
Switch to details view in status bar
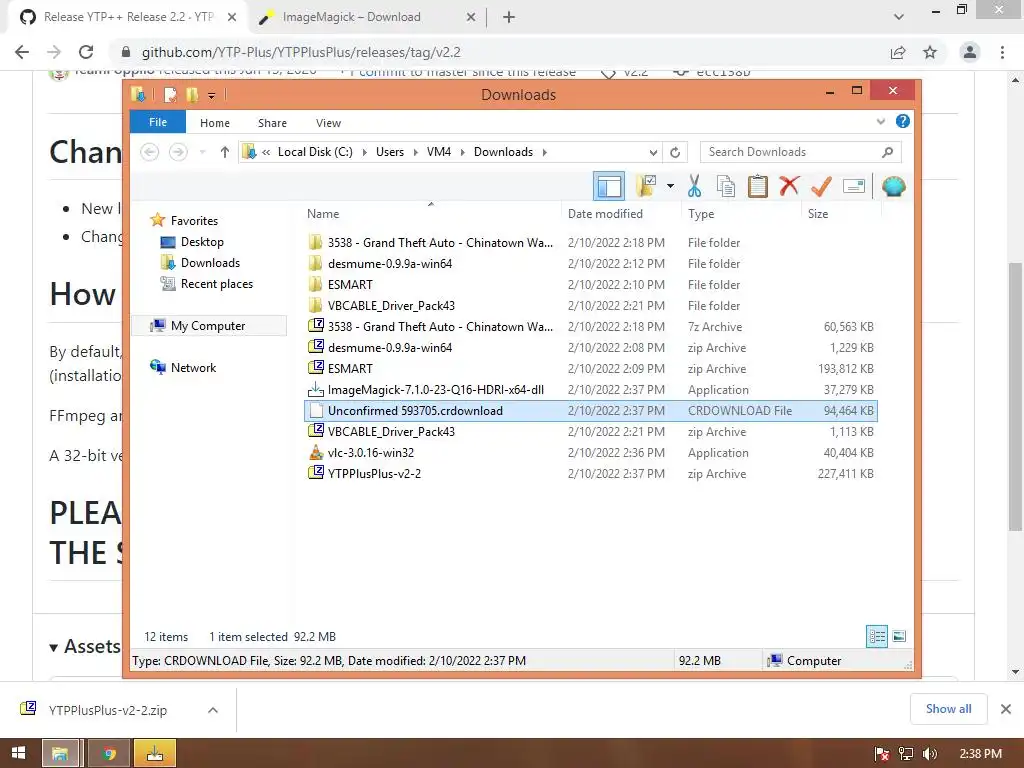(876, 636)
